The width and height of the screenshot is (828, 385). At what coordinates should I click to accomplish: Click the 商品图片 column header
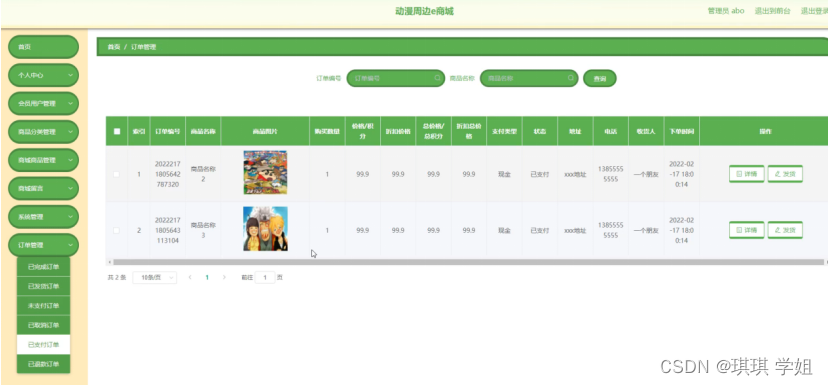tap(265, 132)
